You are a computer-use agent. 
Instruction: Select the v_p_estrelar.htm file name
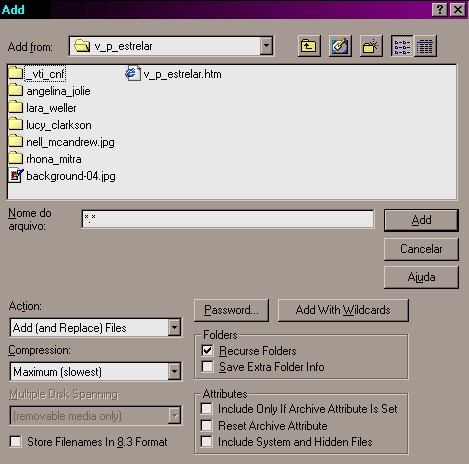coord(182,74)
